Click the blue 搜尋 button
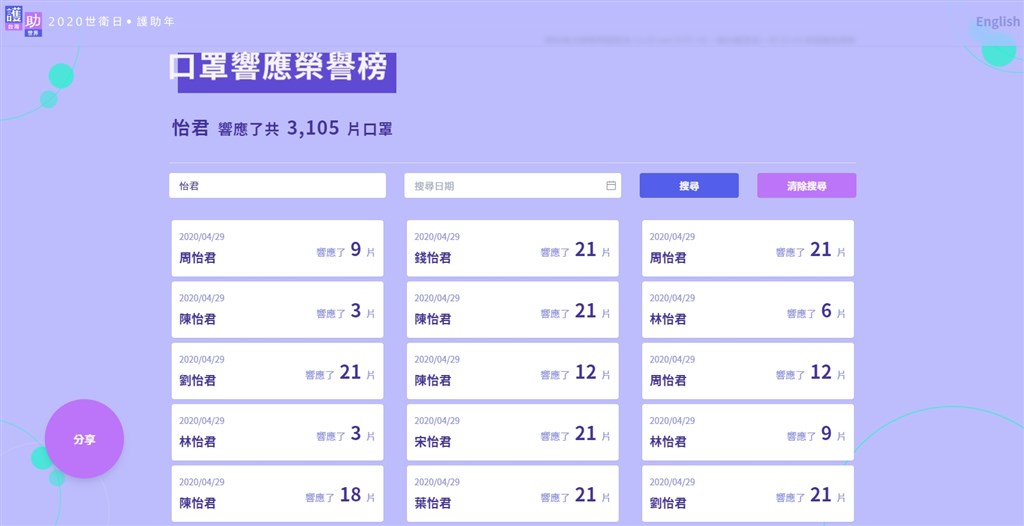1024x526 pixels. coord(689,186)
